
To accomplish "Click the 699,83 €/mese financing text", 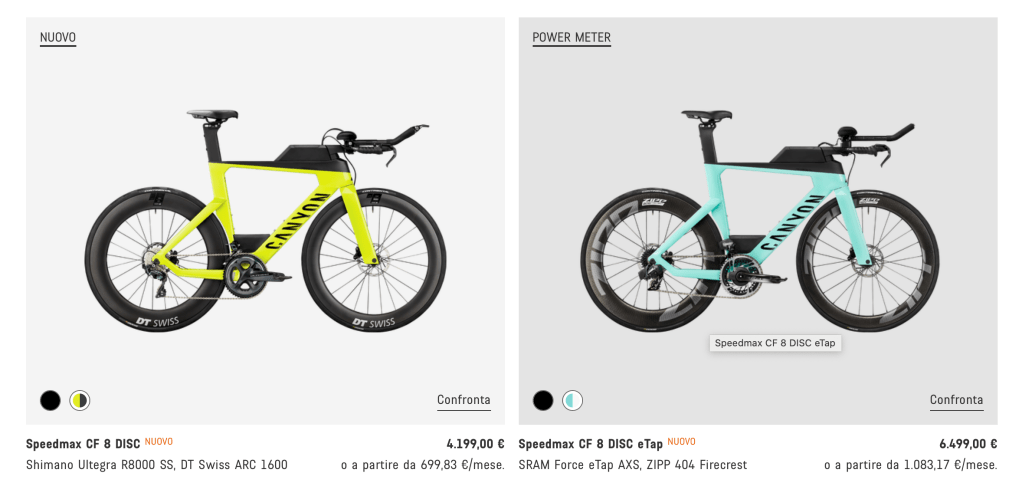I will pyautogui.click(x=422, y=465).
